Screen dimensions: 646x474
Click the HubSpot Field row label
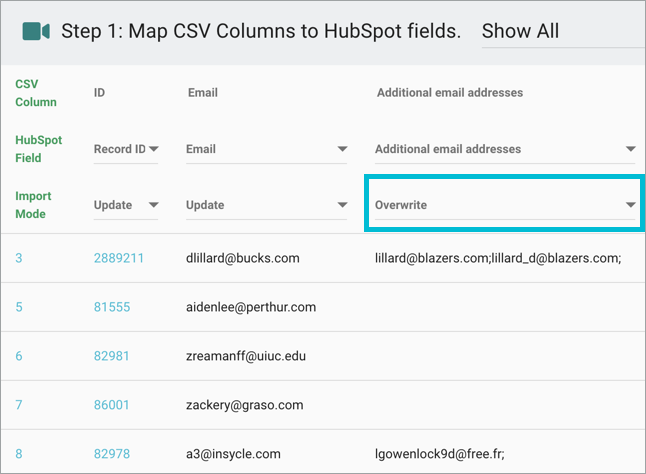[38, 149]
